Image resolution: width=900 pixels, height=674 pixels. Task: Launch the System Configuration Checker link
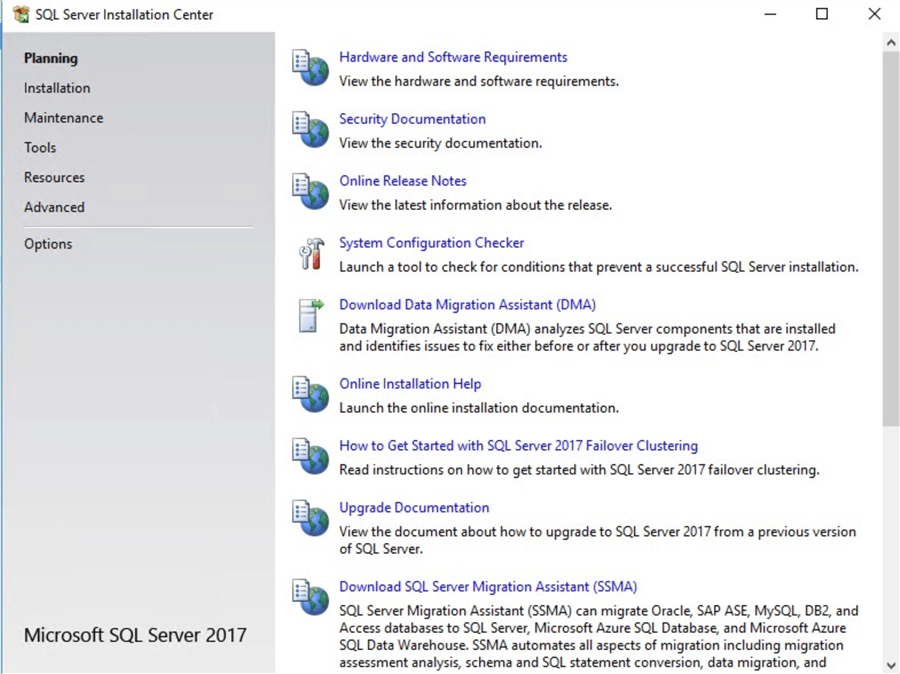tap(431, 242)
